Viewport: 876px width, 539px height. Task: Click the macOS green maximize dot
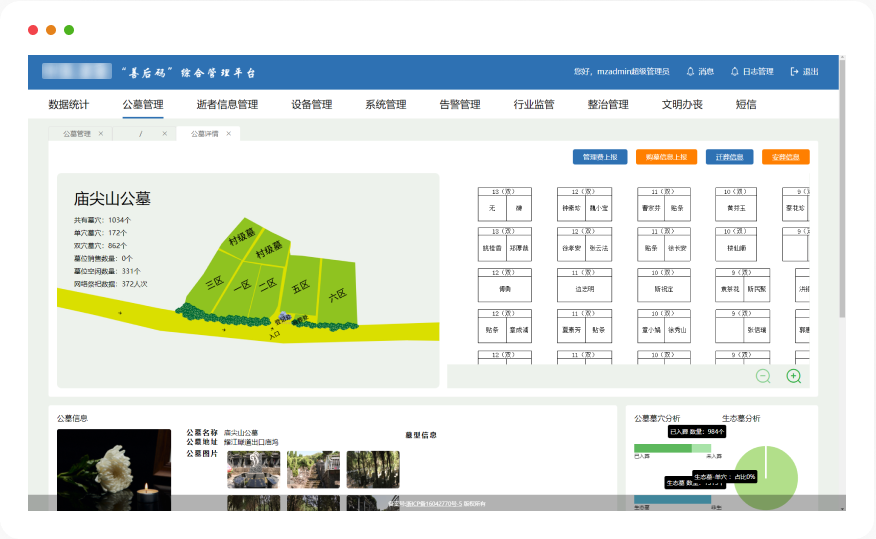69,30
